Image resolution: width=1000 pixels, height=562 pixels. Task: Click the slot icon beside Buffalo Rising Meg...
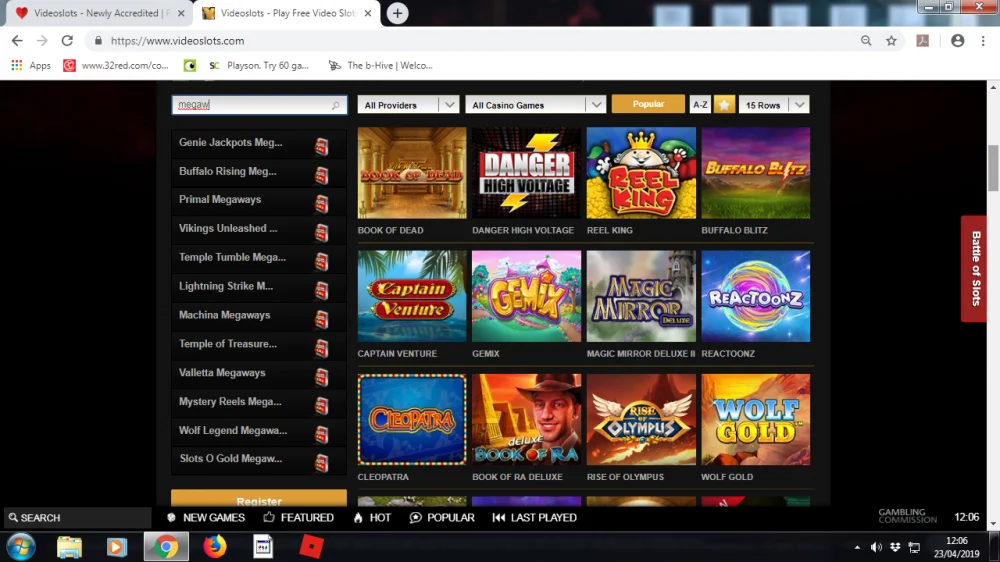321,175
